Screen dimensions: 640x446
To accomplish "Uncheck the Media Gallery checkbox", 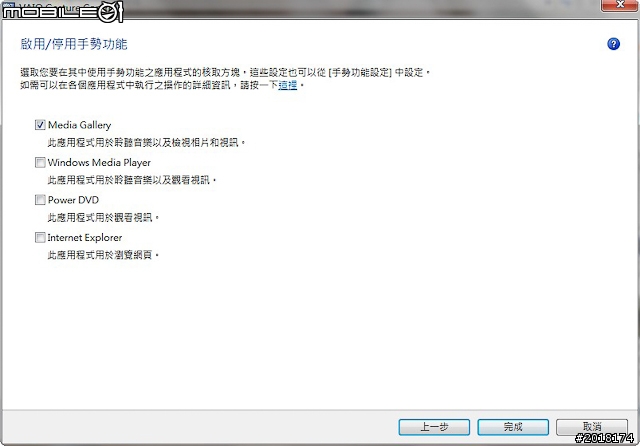I will (x=40, y=125).
